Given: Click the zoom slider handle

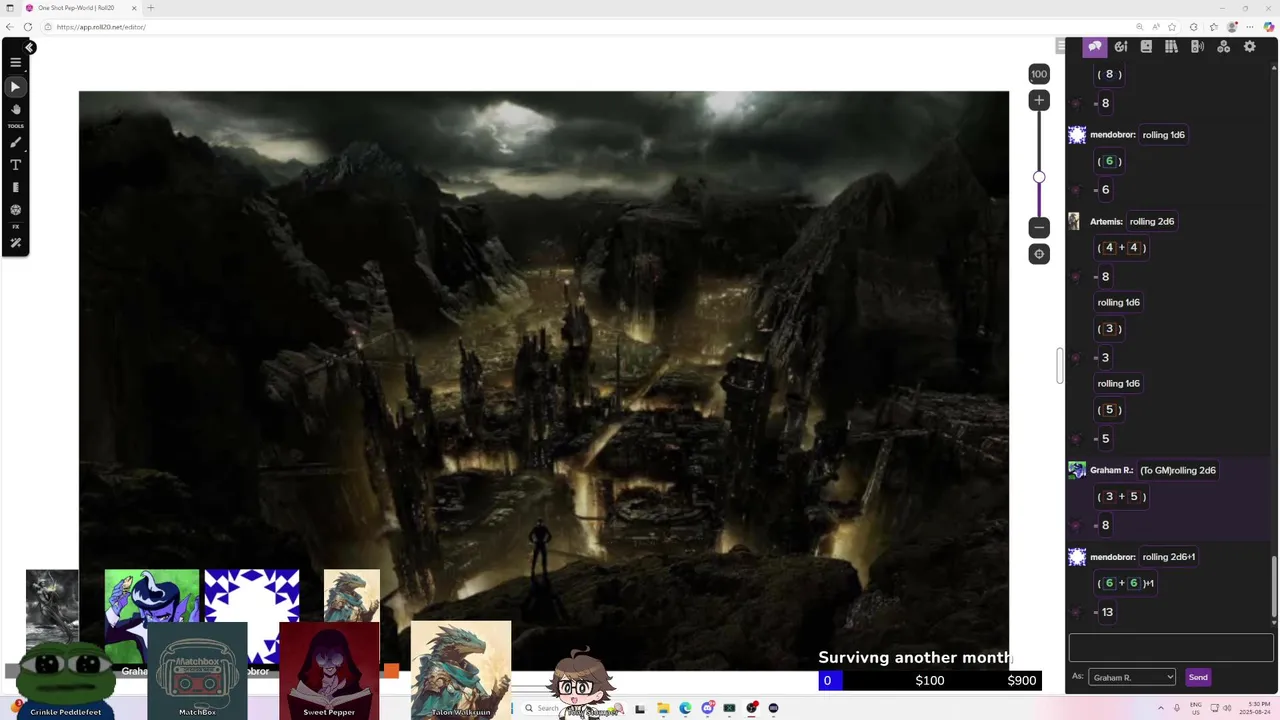Looking at the screenshot, I should click(1039, 177).
